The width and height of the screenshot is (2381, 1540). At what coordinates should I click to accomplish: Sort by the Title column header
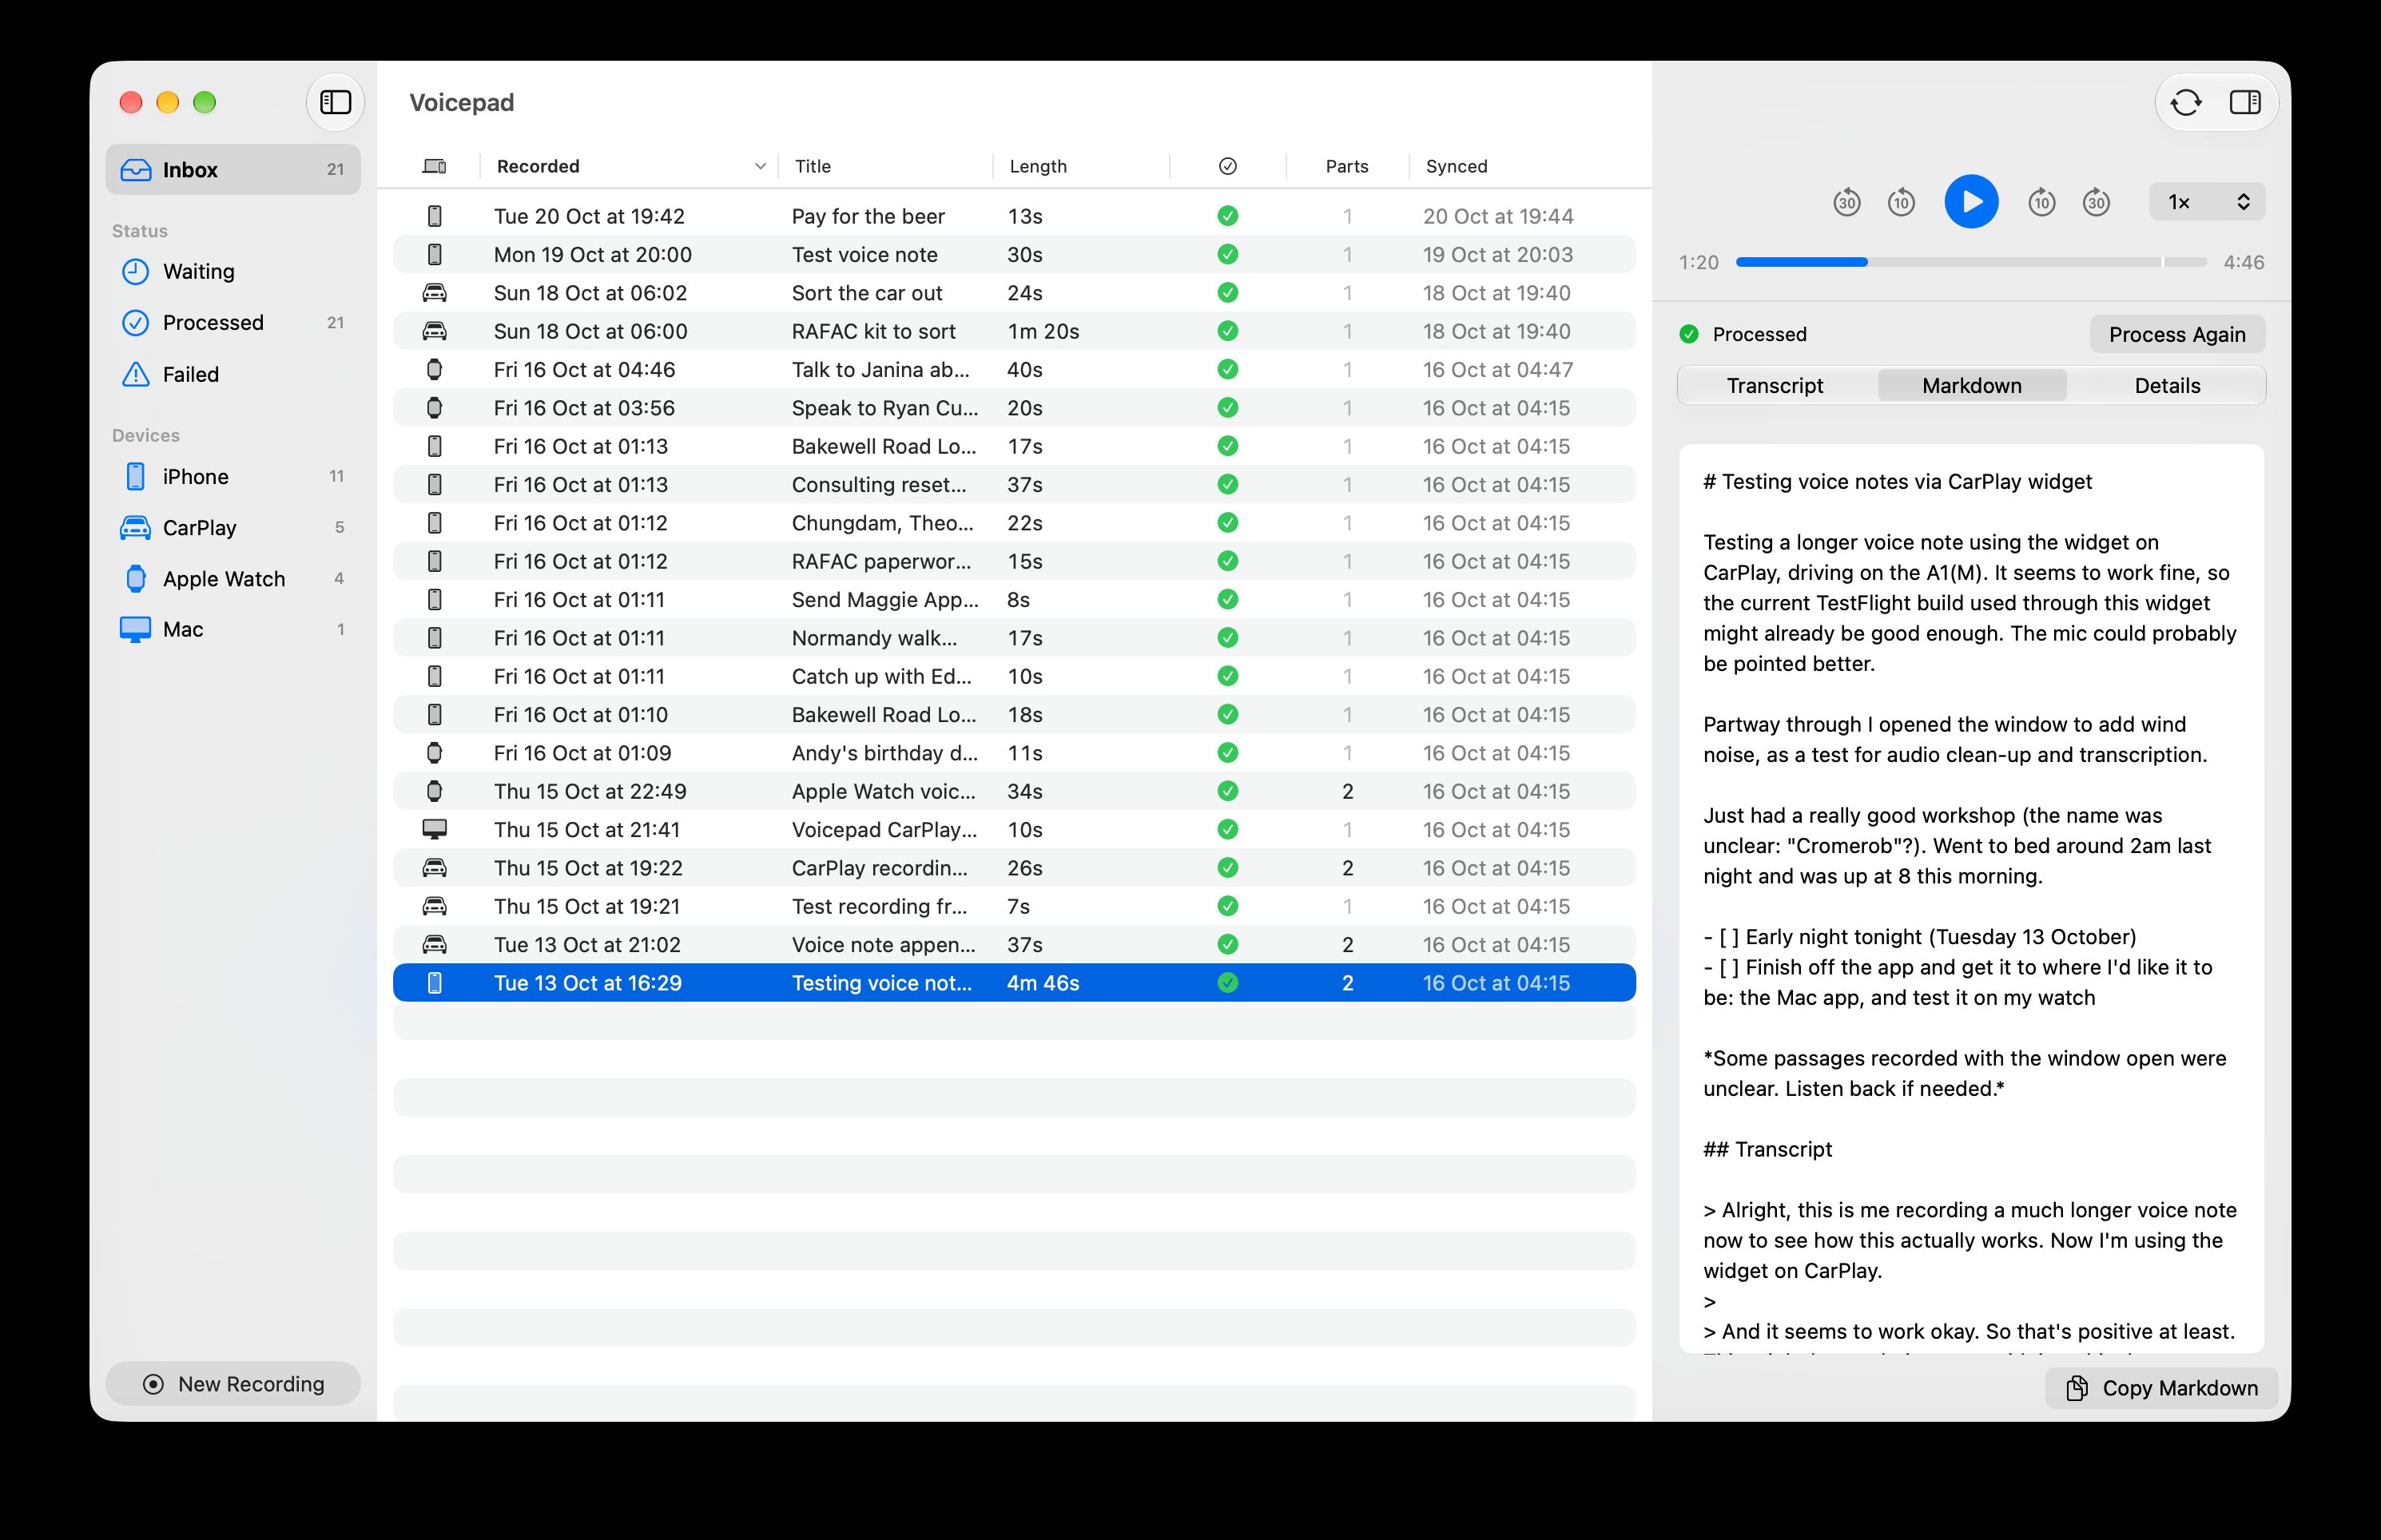point(885,166)
